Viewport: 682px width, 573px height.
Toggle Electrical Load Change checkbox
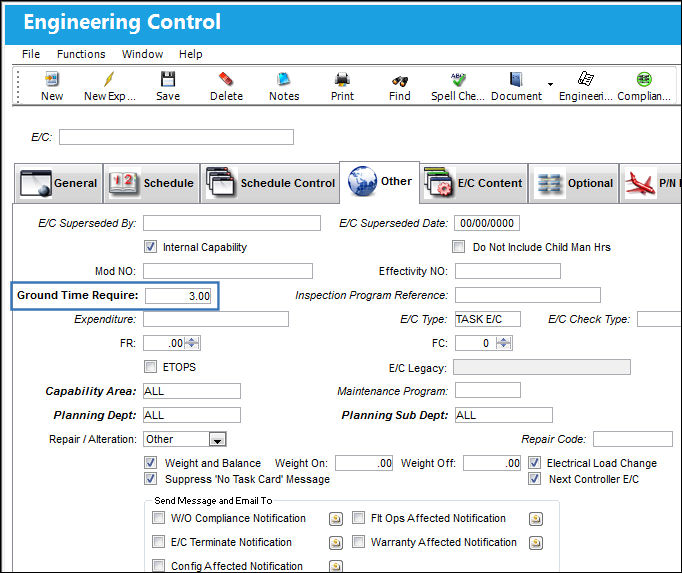[x=535, y=462]
